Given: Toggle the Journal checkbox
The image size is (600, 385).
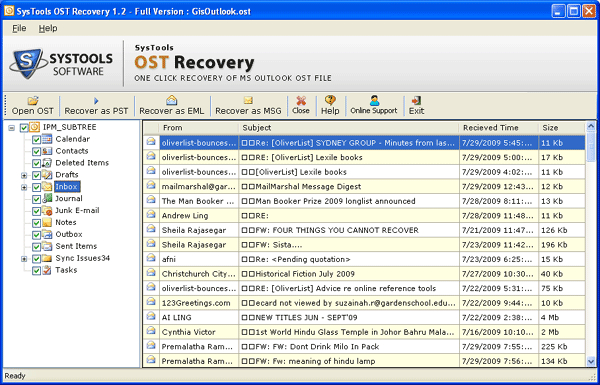Looking at the screenshot, I should pos(36,199).
